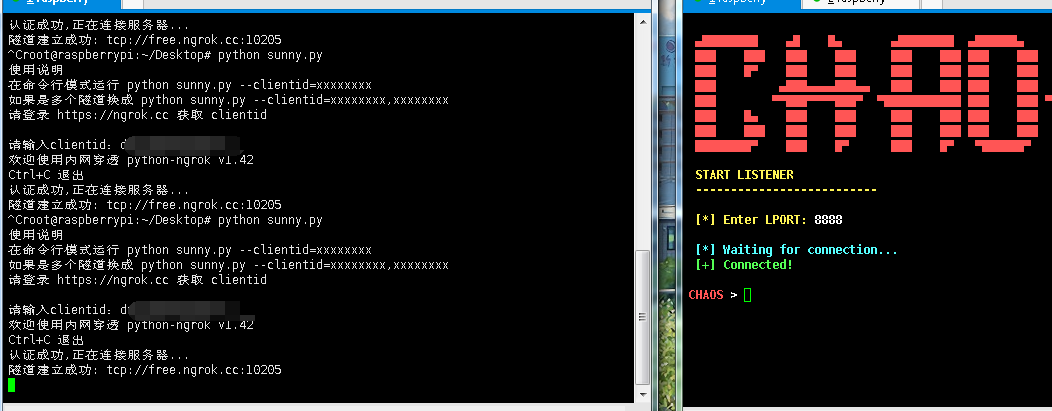1052x411 pixels.
Task: Click the START LISTENER heading text
Action: pos(744,175)
